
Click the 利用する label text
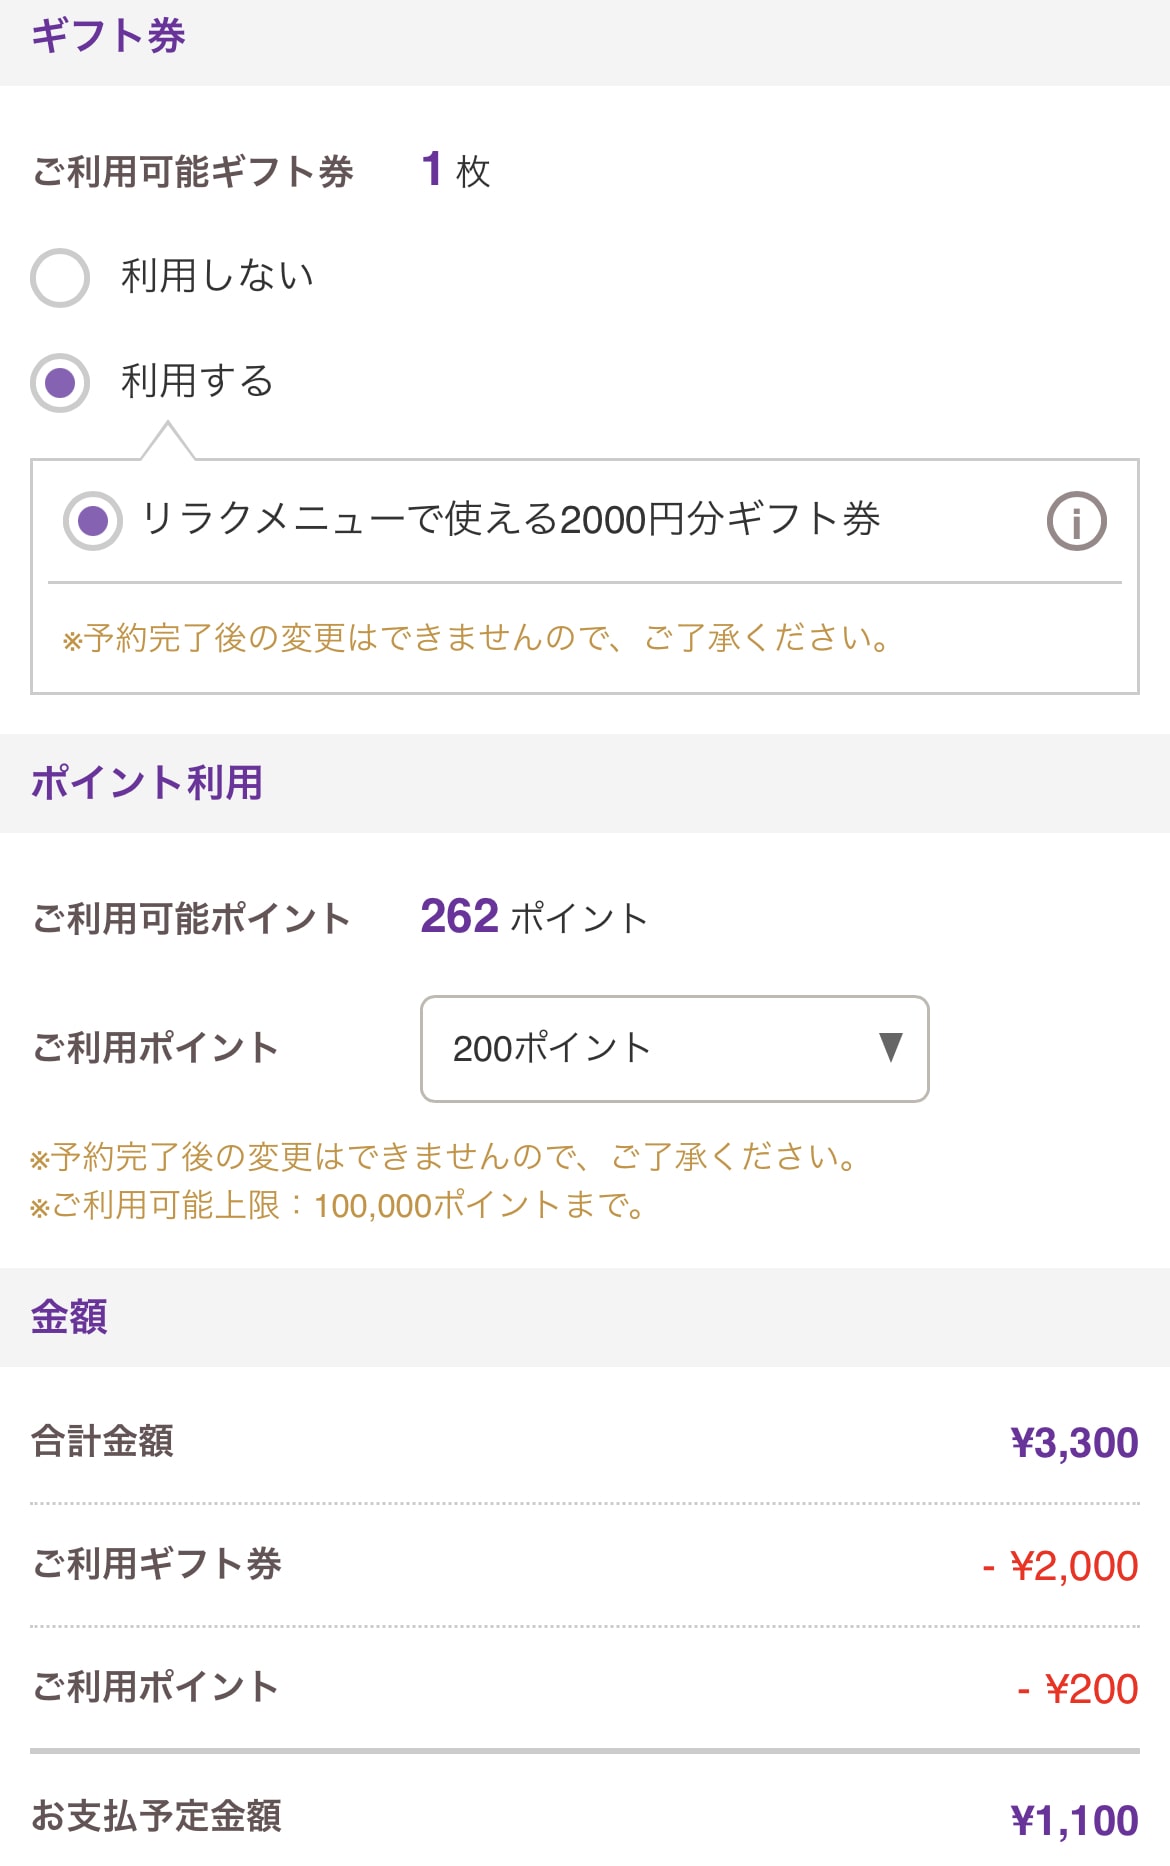197,381
